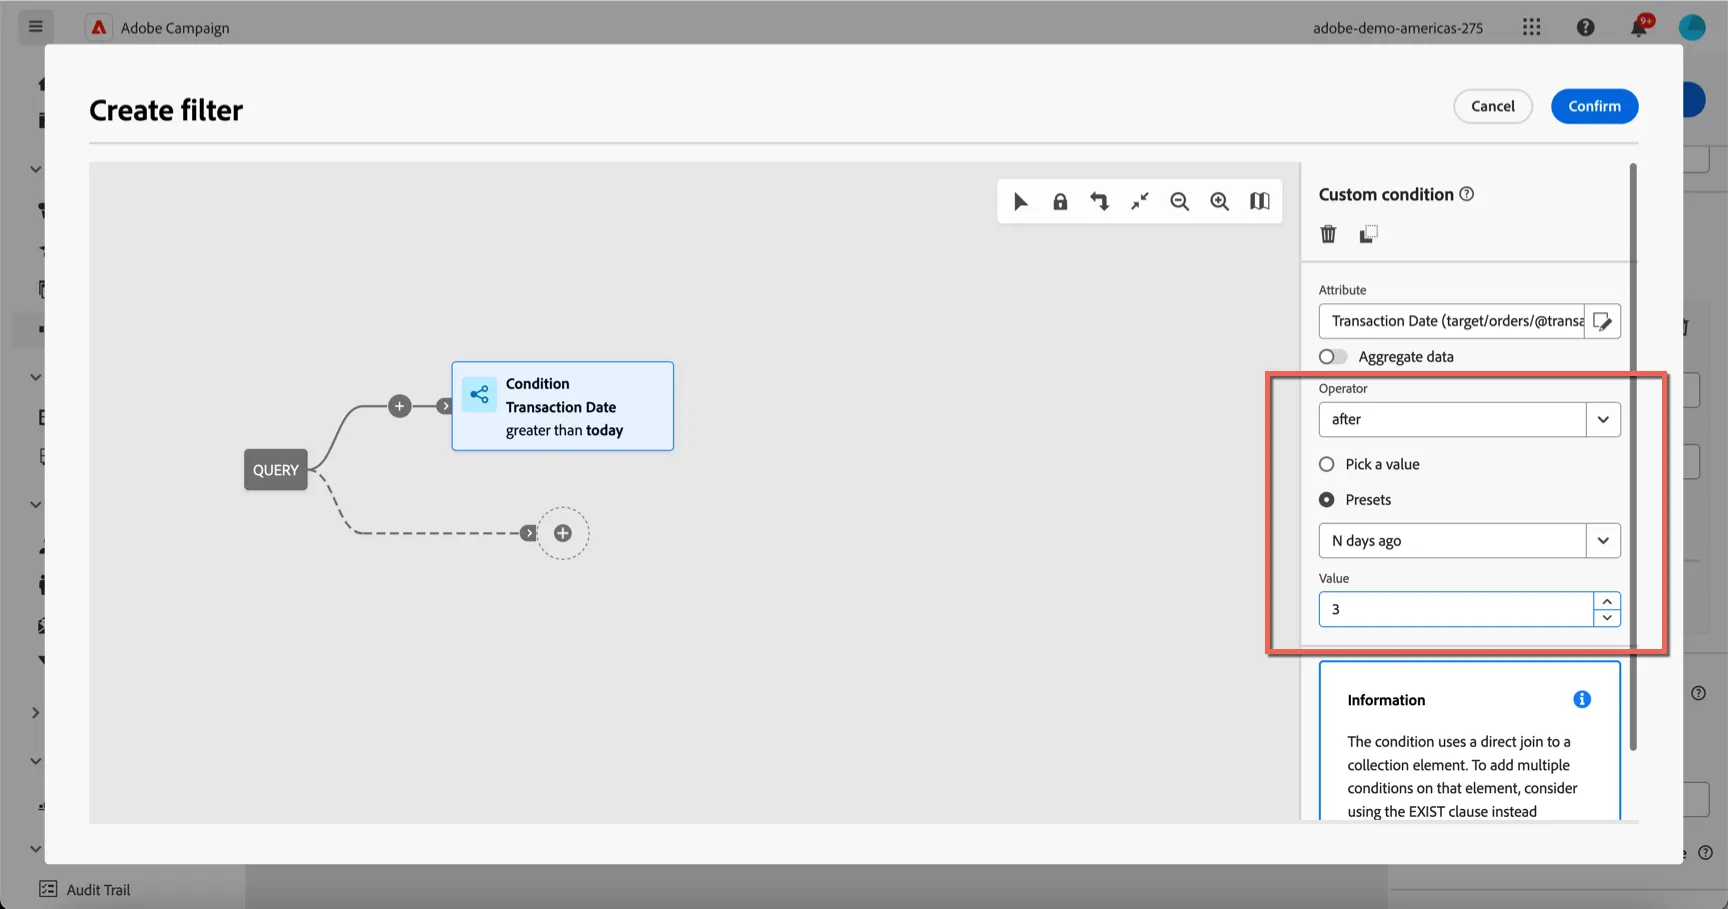Click arrow connector before Condition node
This screenshot has width=1728, height=909.
(x=445, y=406)
